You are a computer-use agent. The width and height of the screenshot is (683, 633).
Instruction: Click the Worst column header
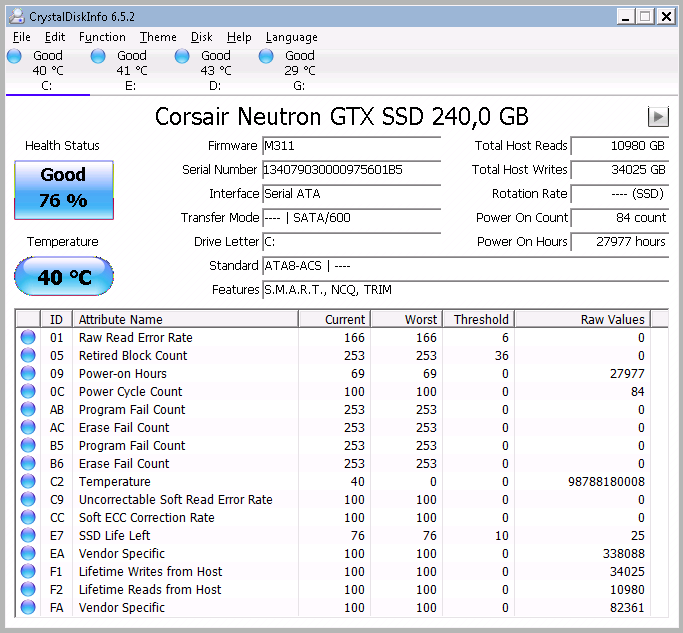pyautogui.click(x=407, y=319)
